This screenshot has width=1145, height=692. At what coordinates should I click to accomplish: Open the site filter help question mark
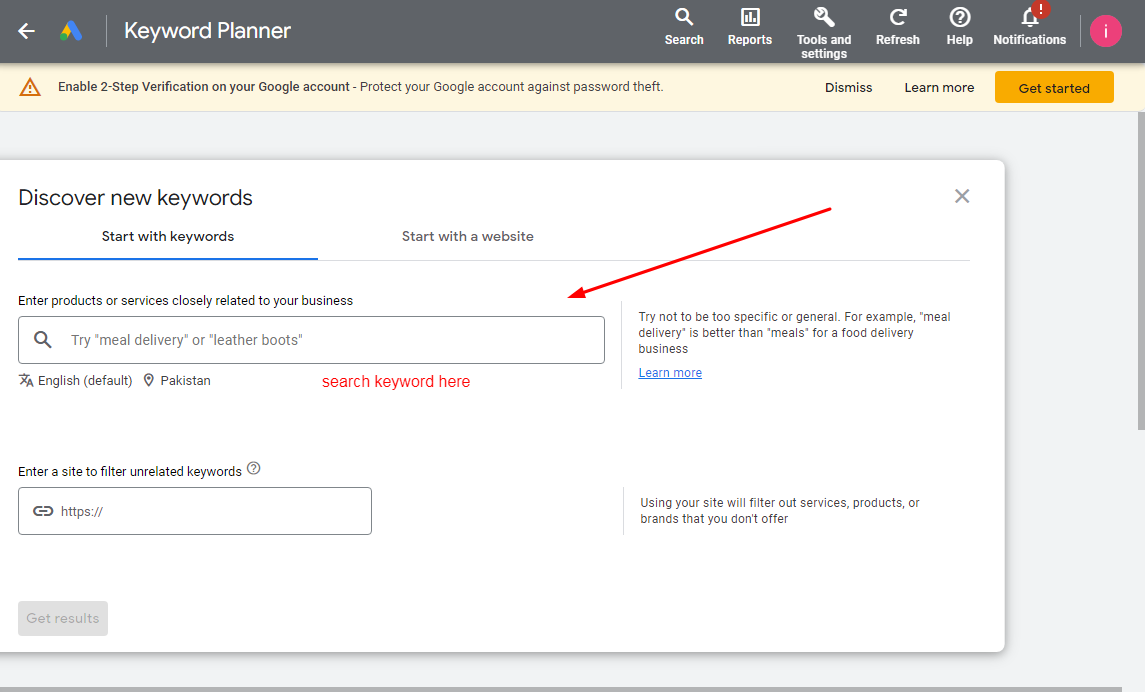[x=253, y=469]
